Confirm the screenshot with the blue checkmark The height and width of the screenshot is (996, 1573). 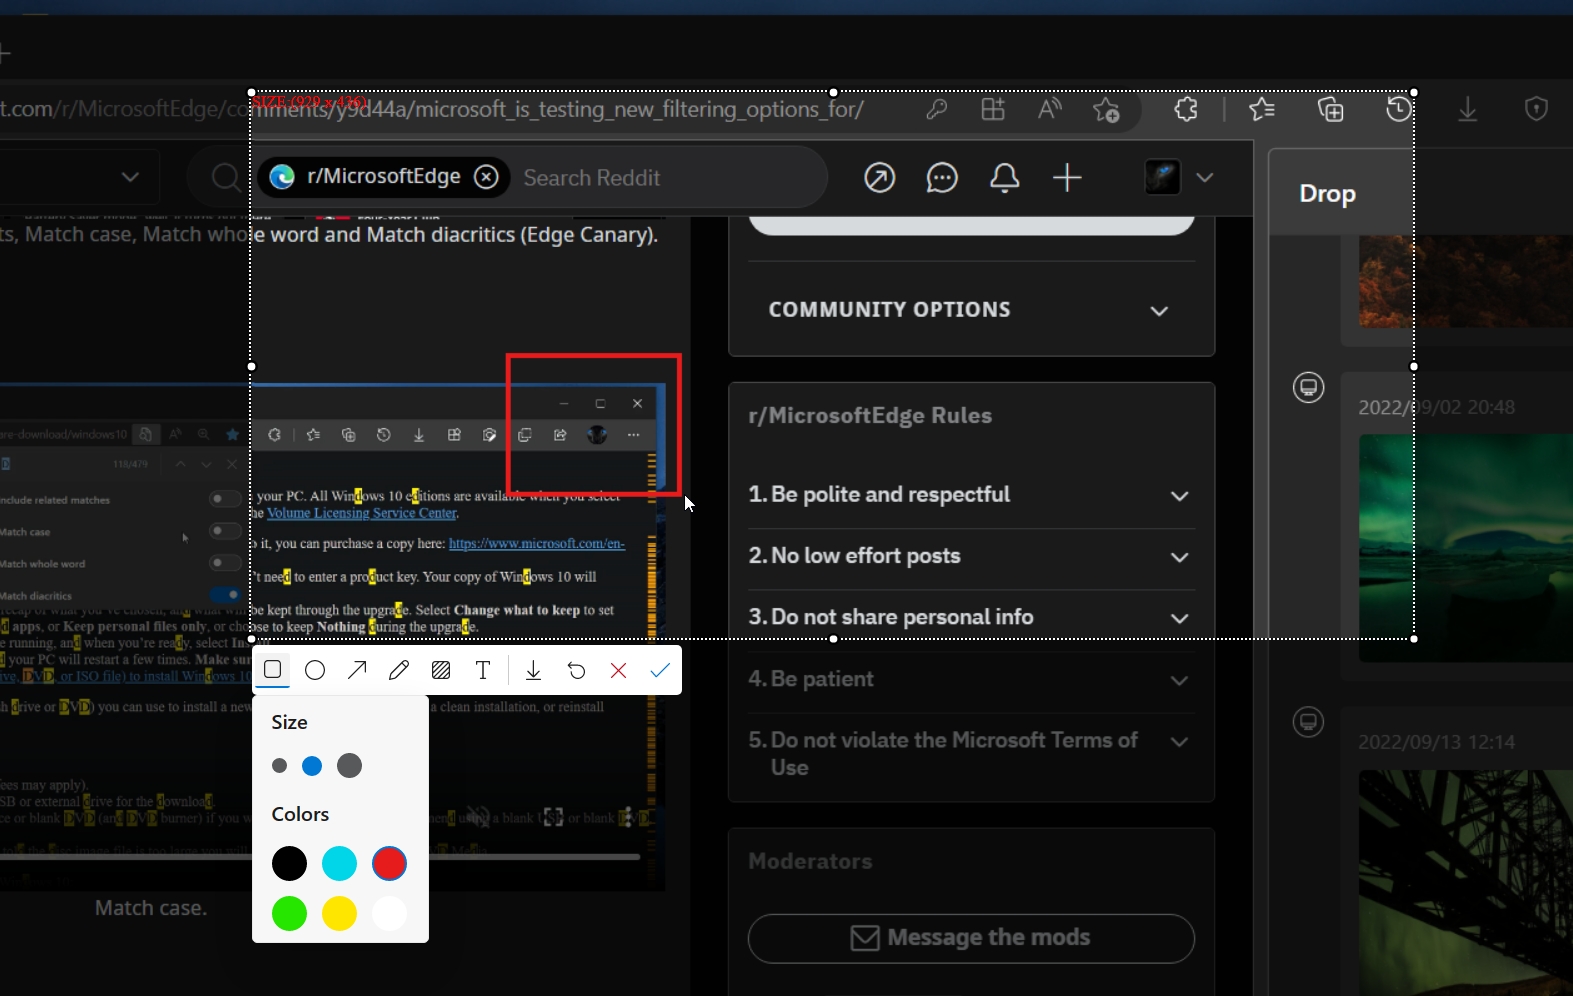tap(660, 670)
